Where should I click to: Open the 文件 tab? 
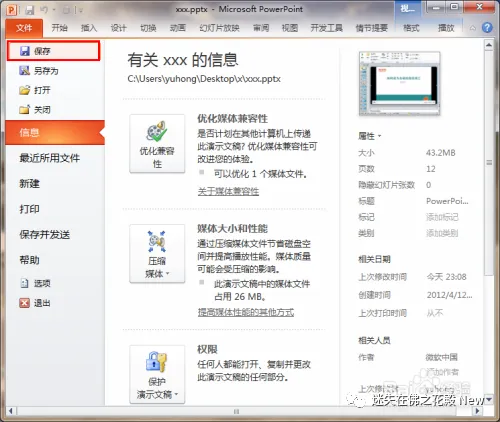tap(24, 28)
